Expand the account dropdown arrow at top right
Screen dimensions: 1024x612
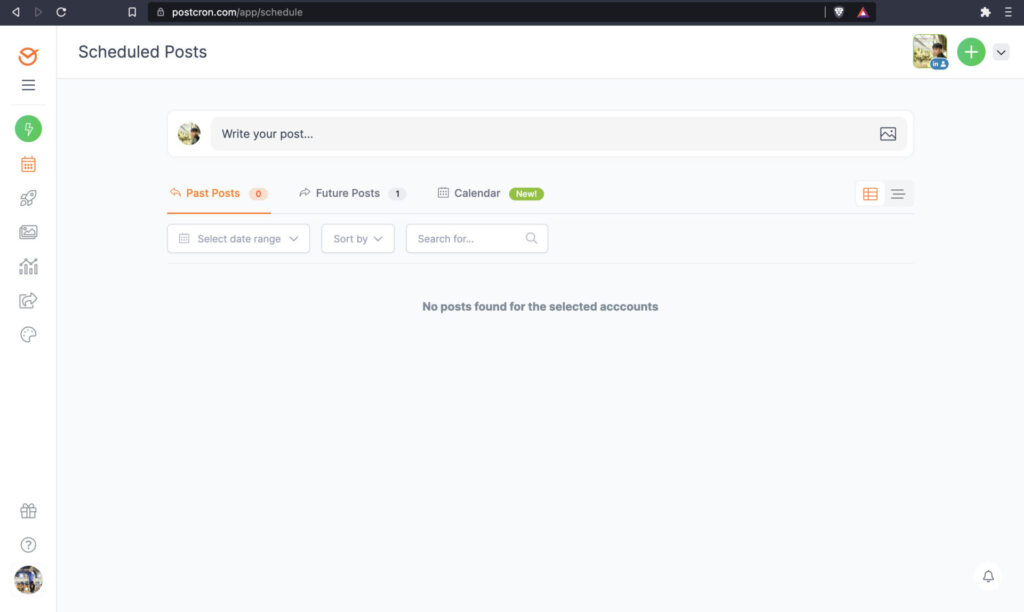click(1001, 53)
